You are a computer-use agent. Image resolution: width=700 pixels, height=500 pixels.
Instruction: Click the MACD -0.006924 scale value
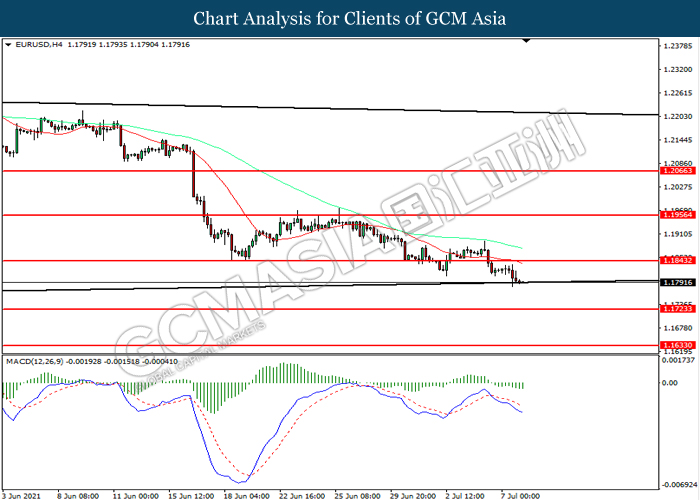click(679, 484)
